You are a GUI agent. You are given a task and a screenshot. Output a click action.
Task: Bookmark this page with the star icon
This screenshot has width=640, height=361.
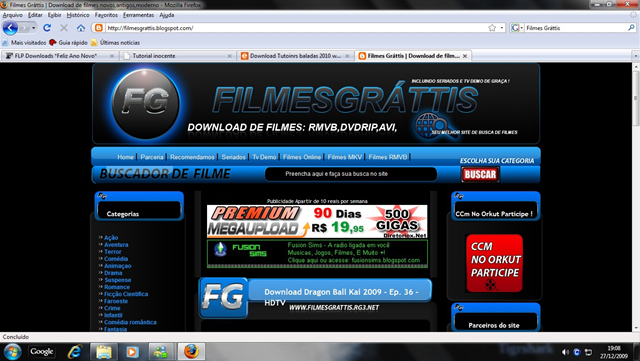coord(492,28)
